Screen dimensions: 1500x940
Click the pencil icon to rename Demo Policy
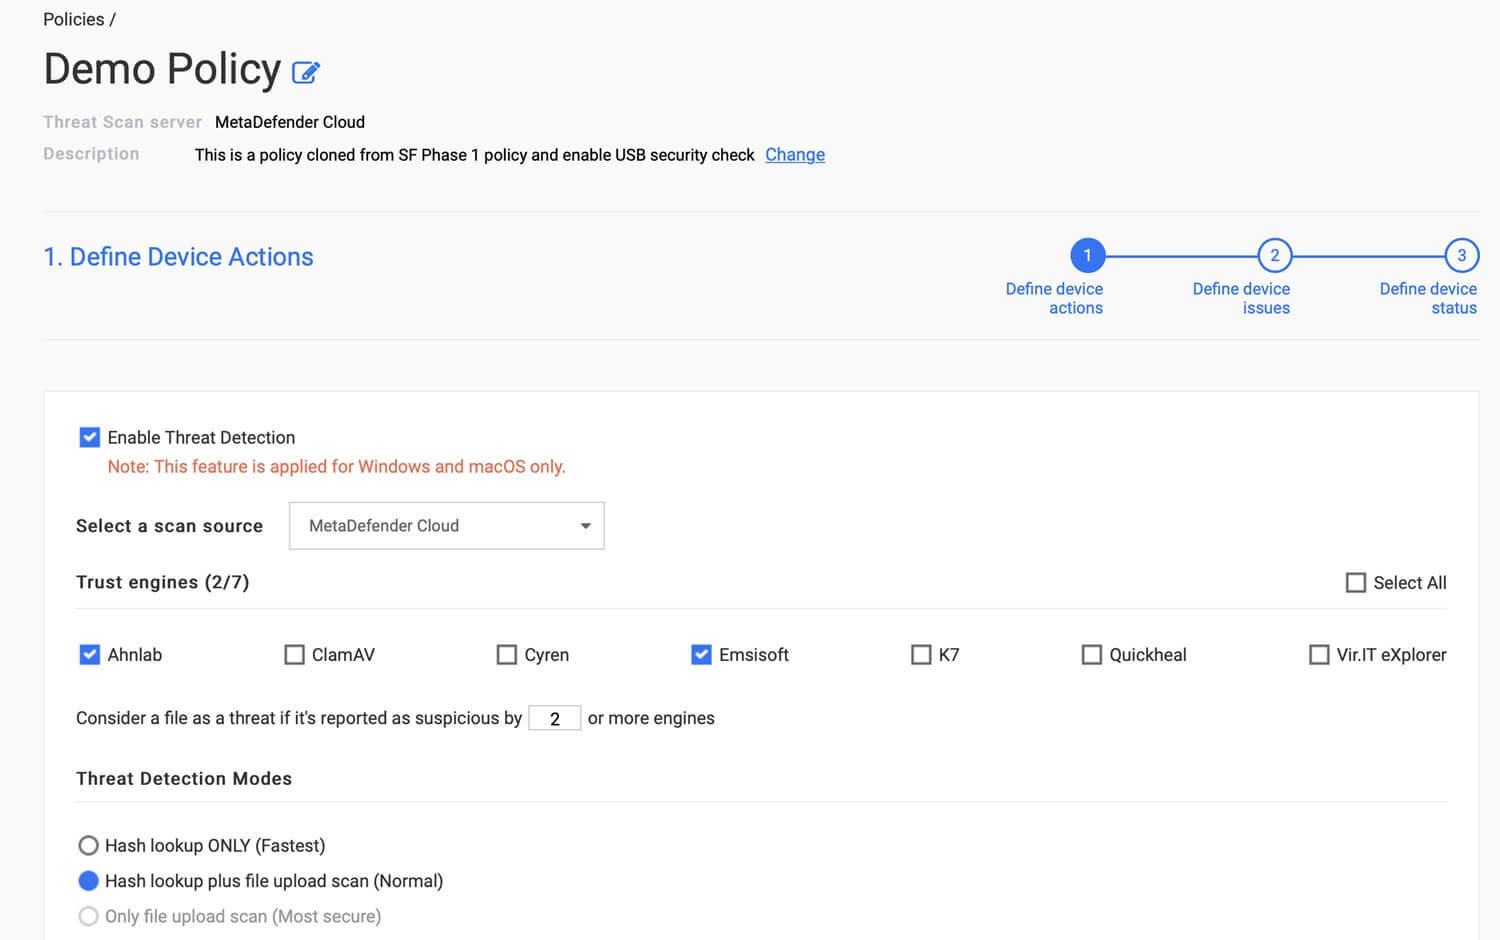[x=305, y=71]
